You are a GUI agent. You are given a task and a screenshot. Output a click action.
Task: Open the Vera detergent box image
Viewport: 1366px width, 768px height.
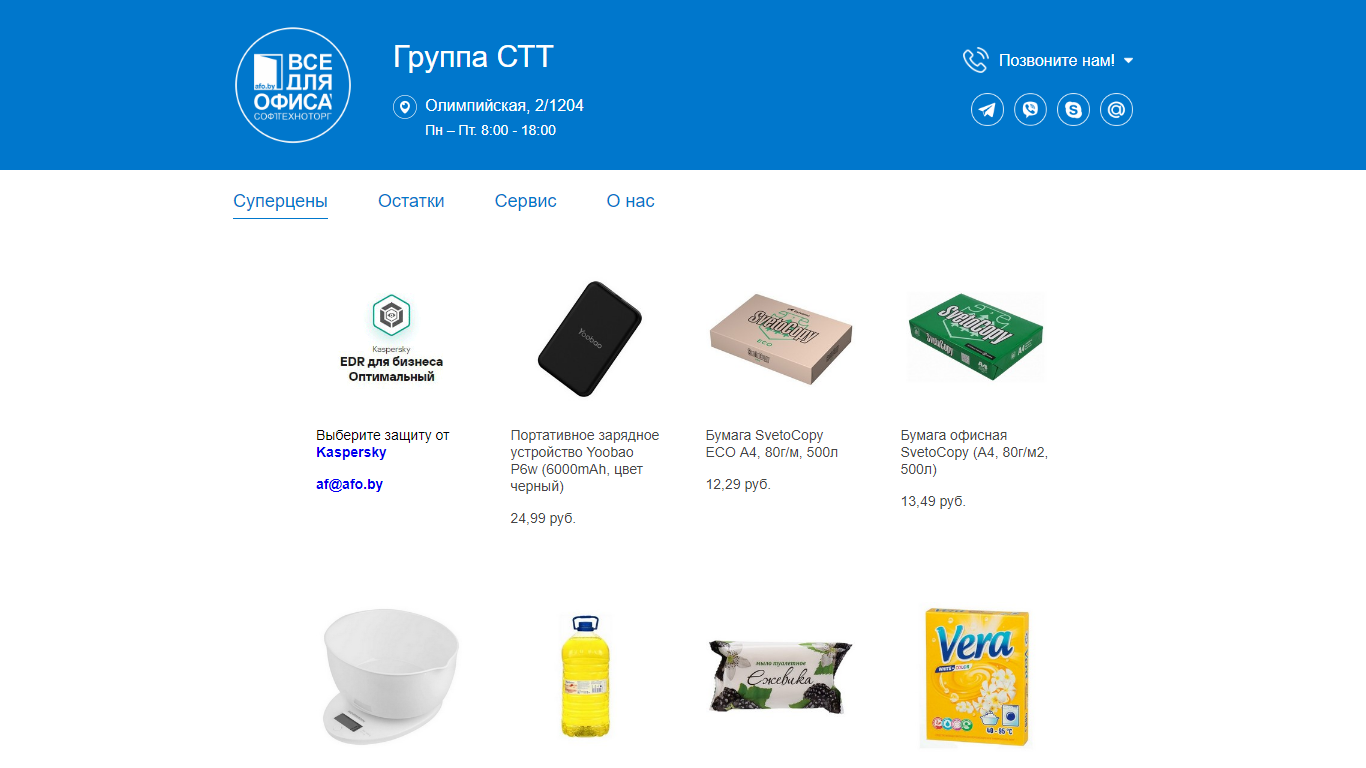tap(975, 677)
